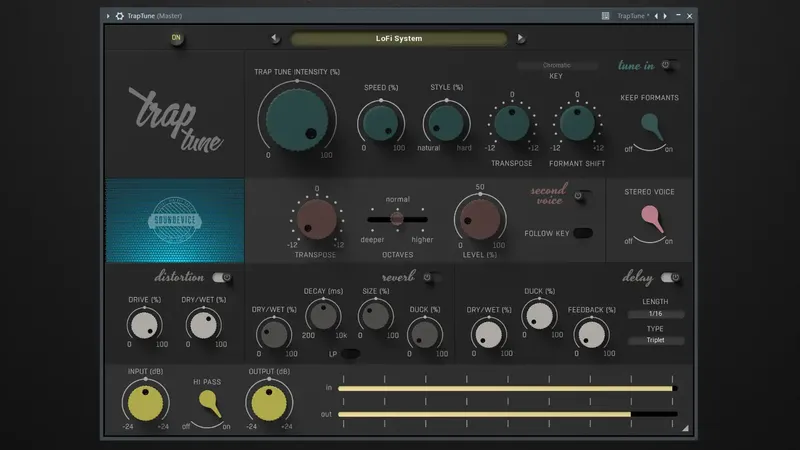Click the delay Duck (%) knob
This screenshot has height=450, width=800.
pos(539,316)
